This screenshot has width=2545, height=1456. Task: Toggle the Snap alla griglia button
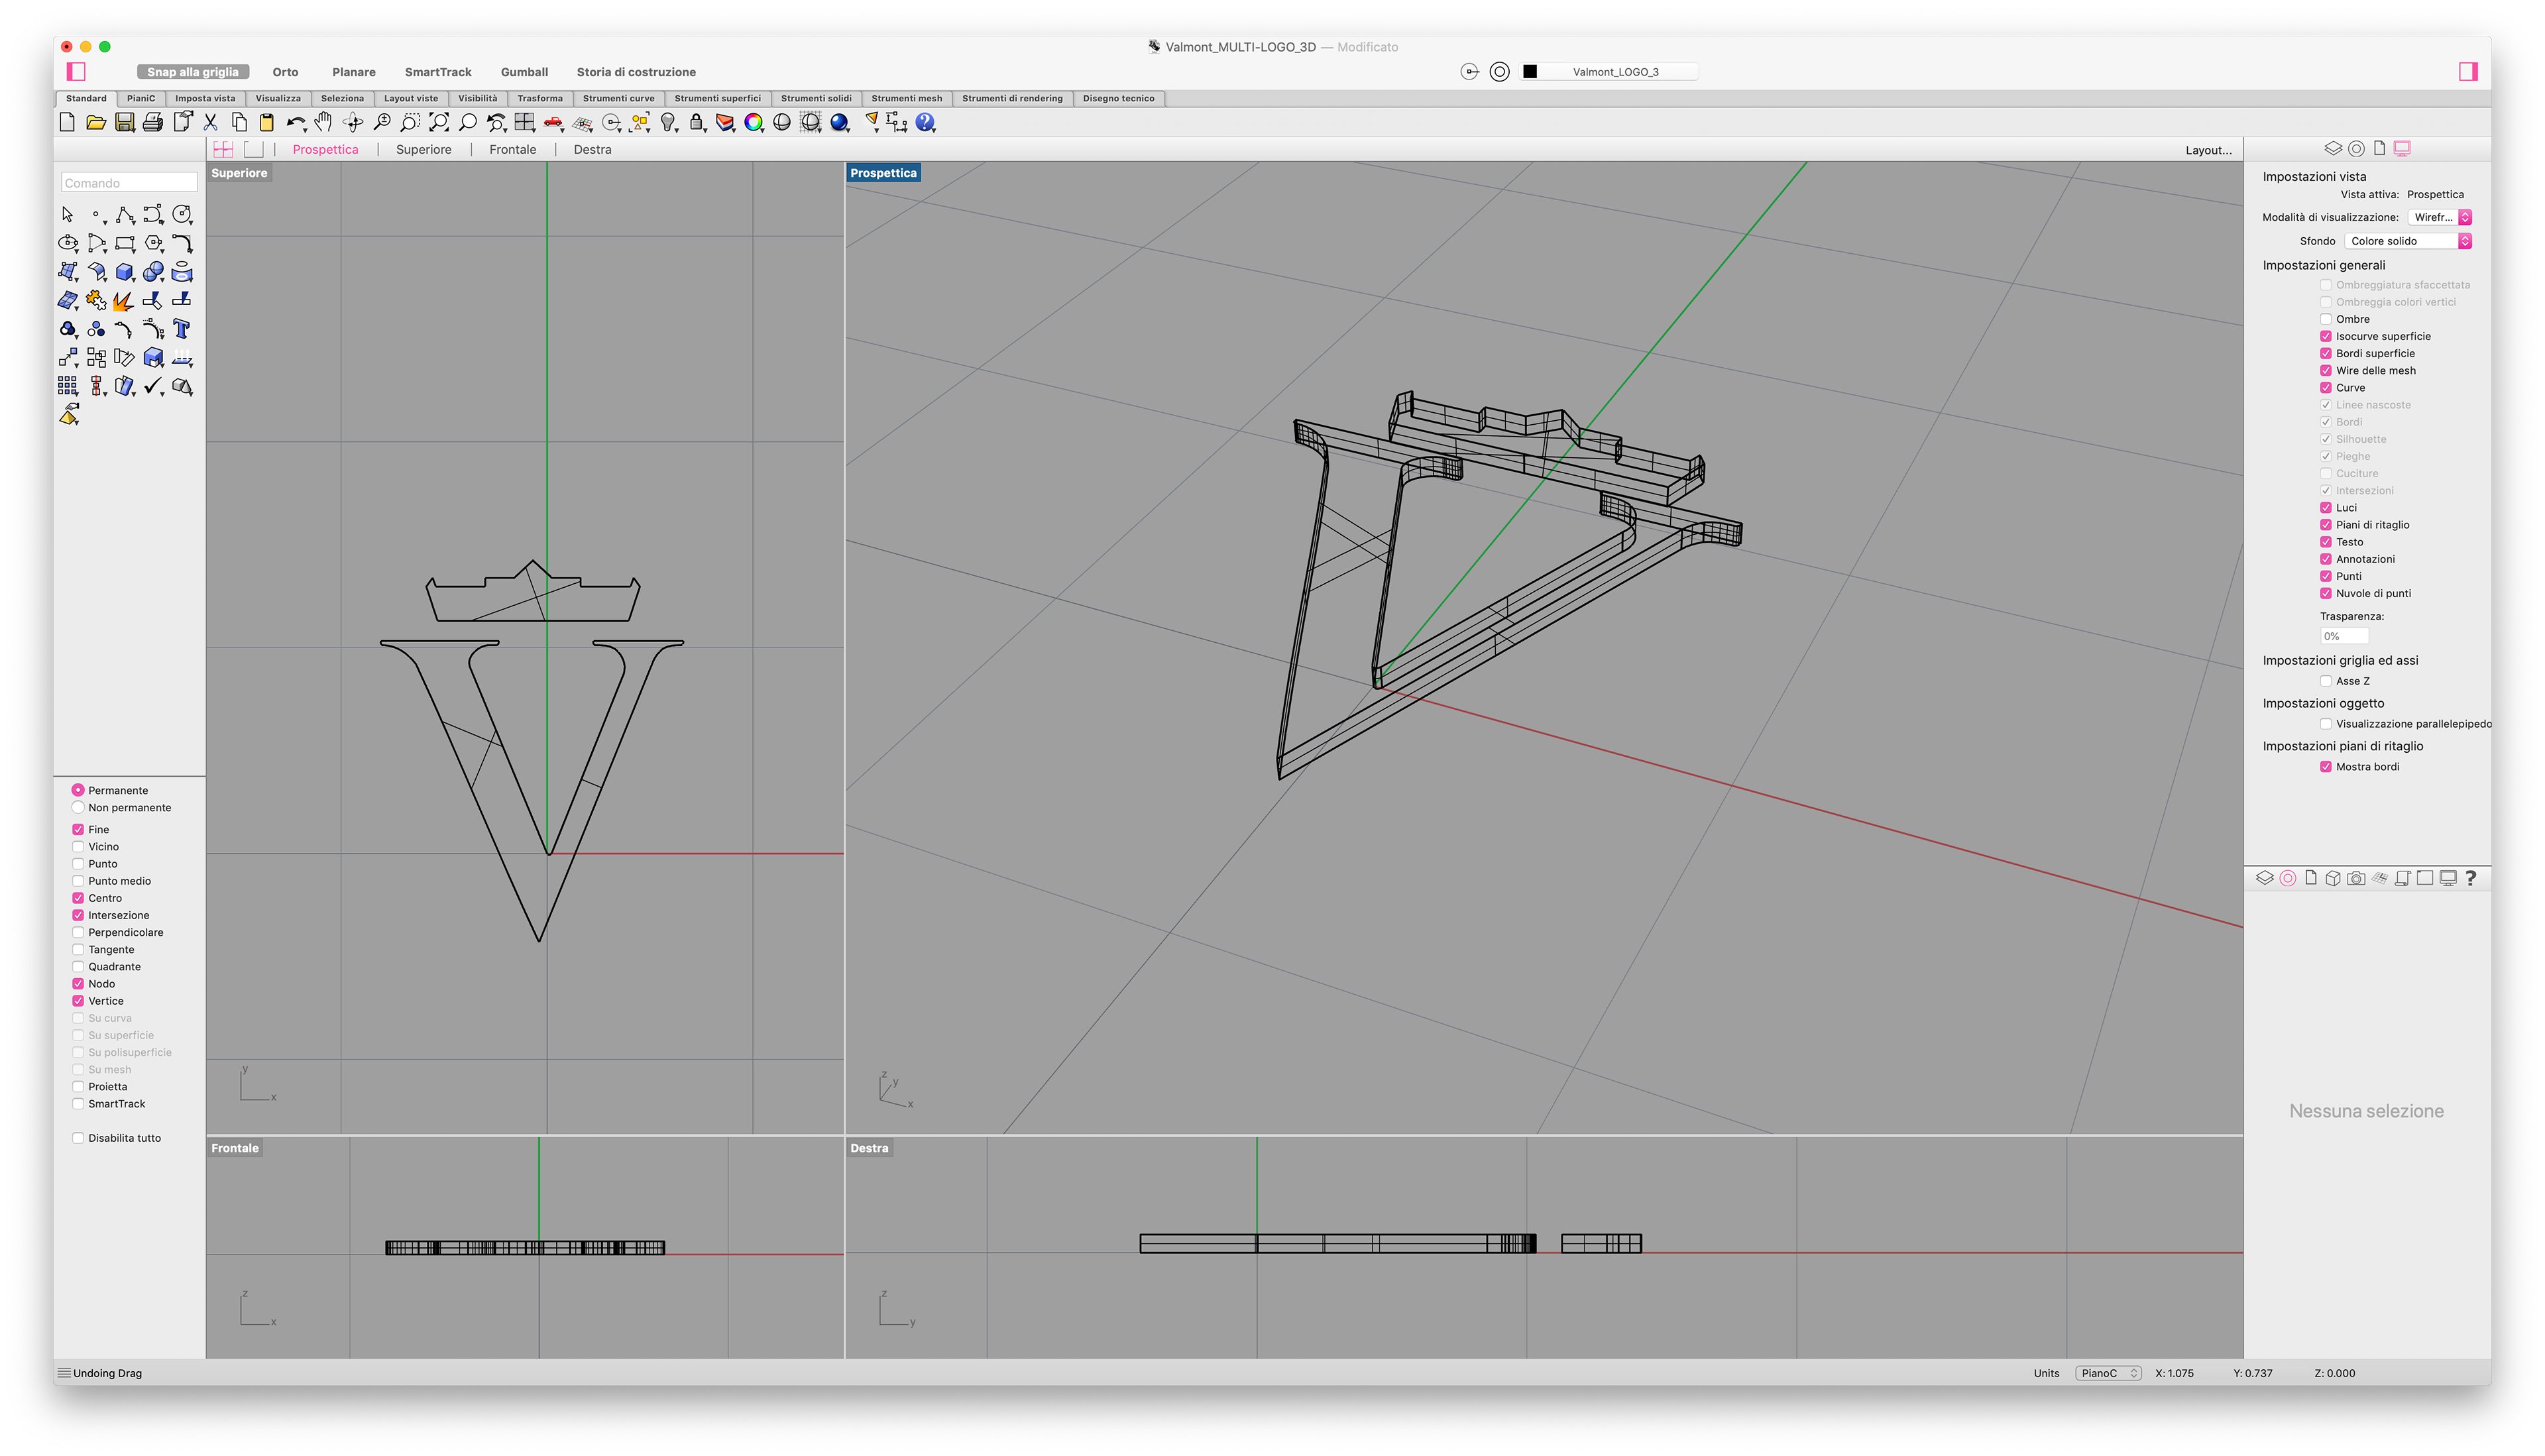click(x=192, y=72)
